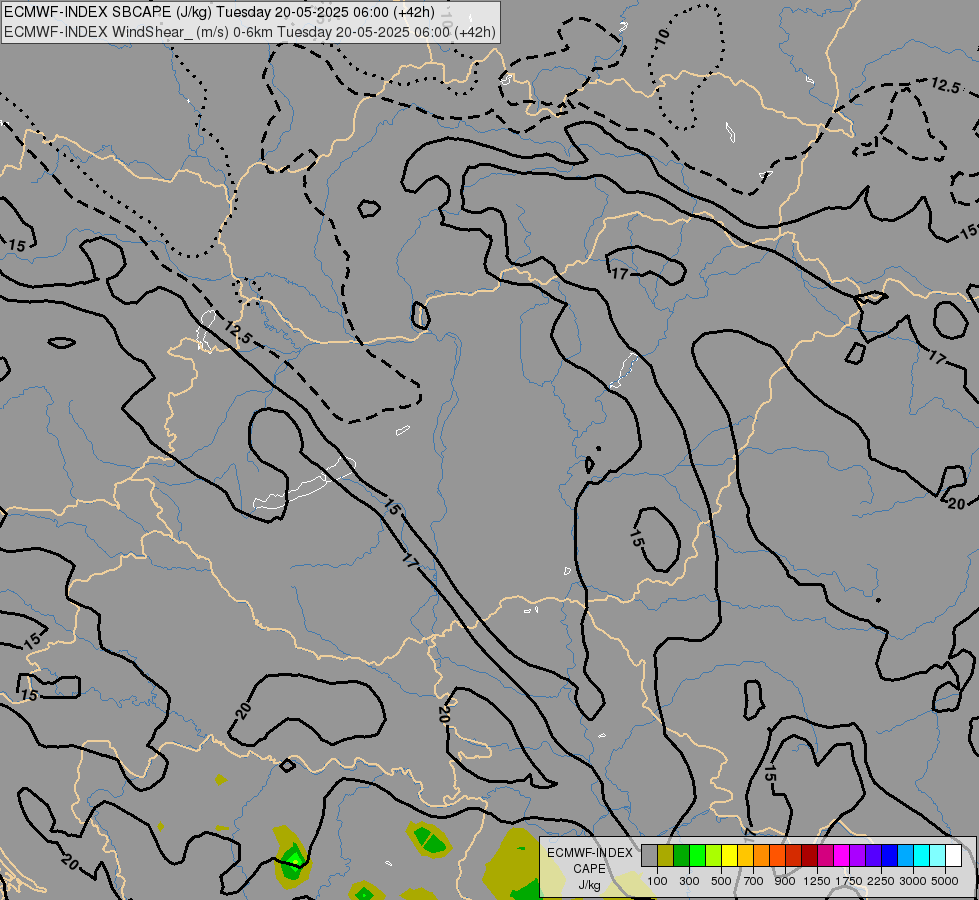Click the 1750 value under the legend

coord(849,881)
